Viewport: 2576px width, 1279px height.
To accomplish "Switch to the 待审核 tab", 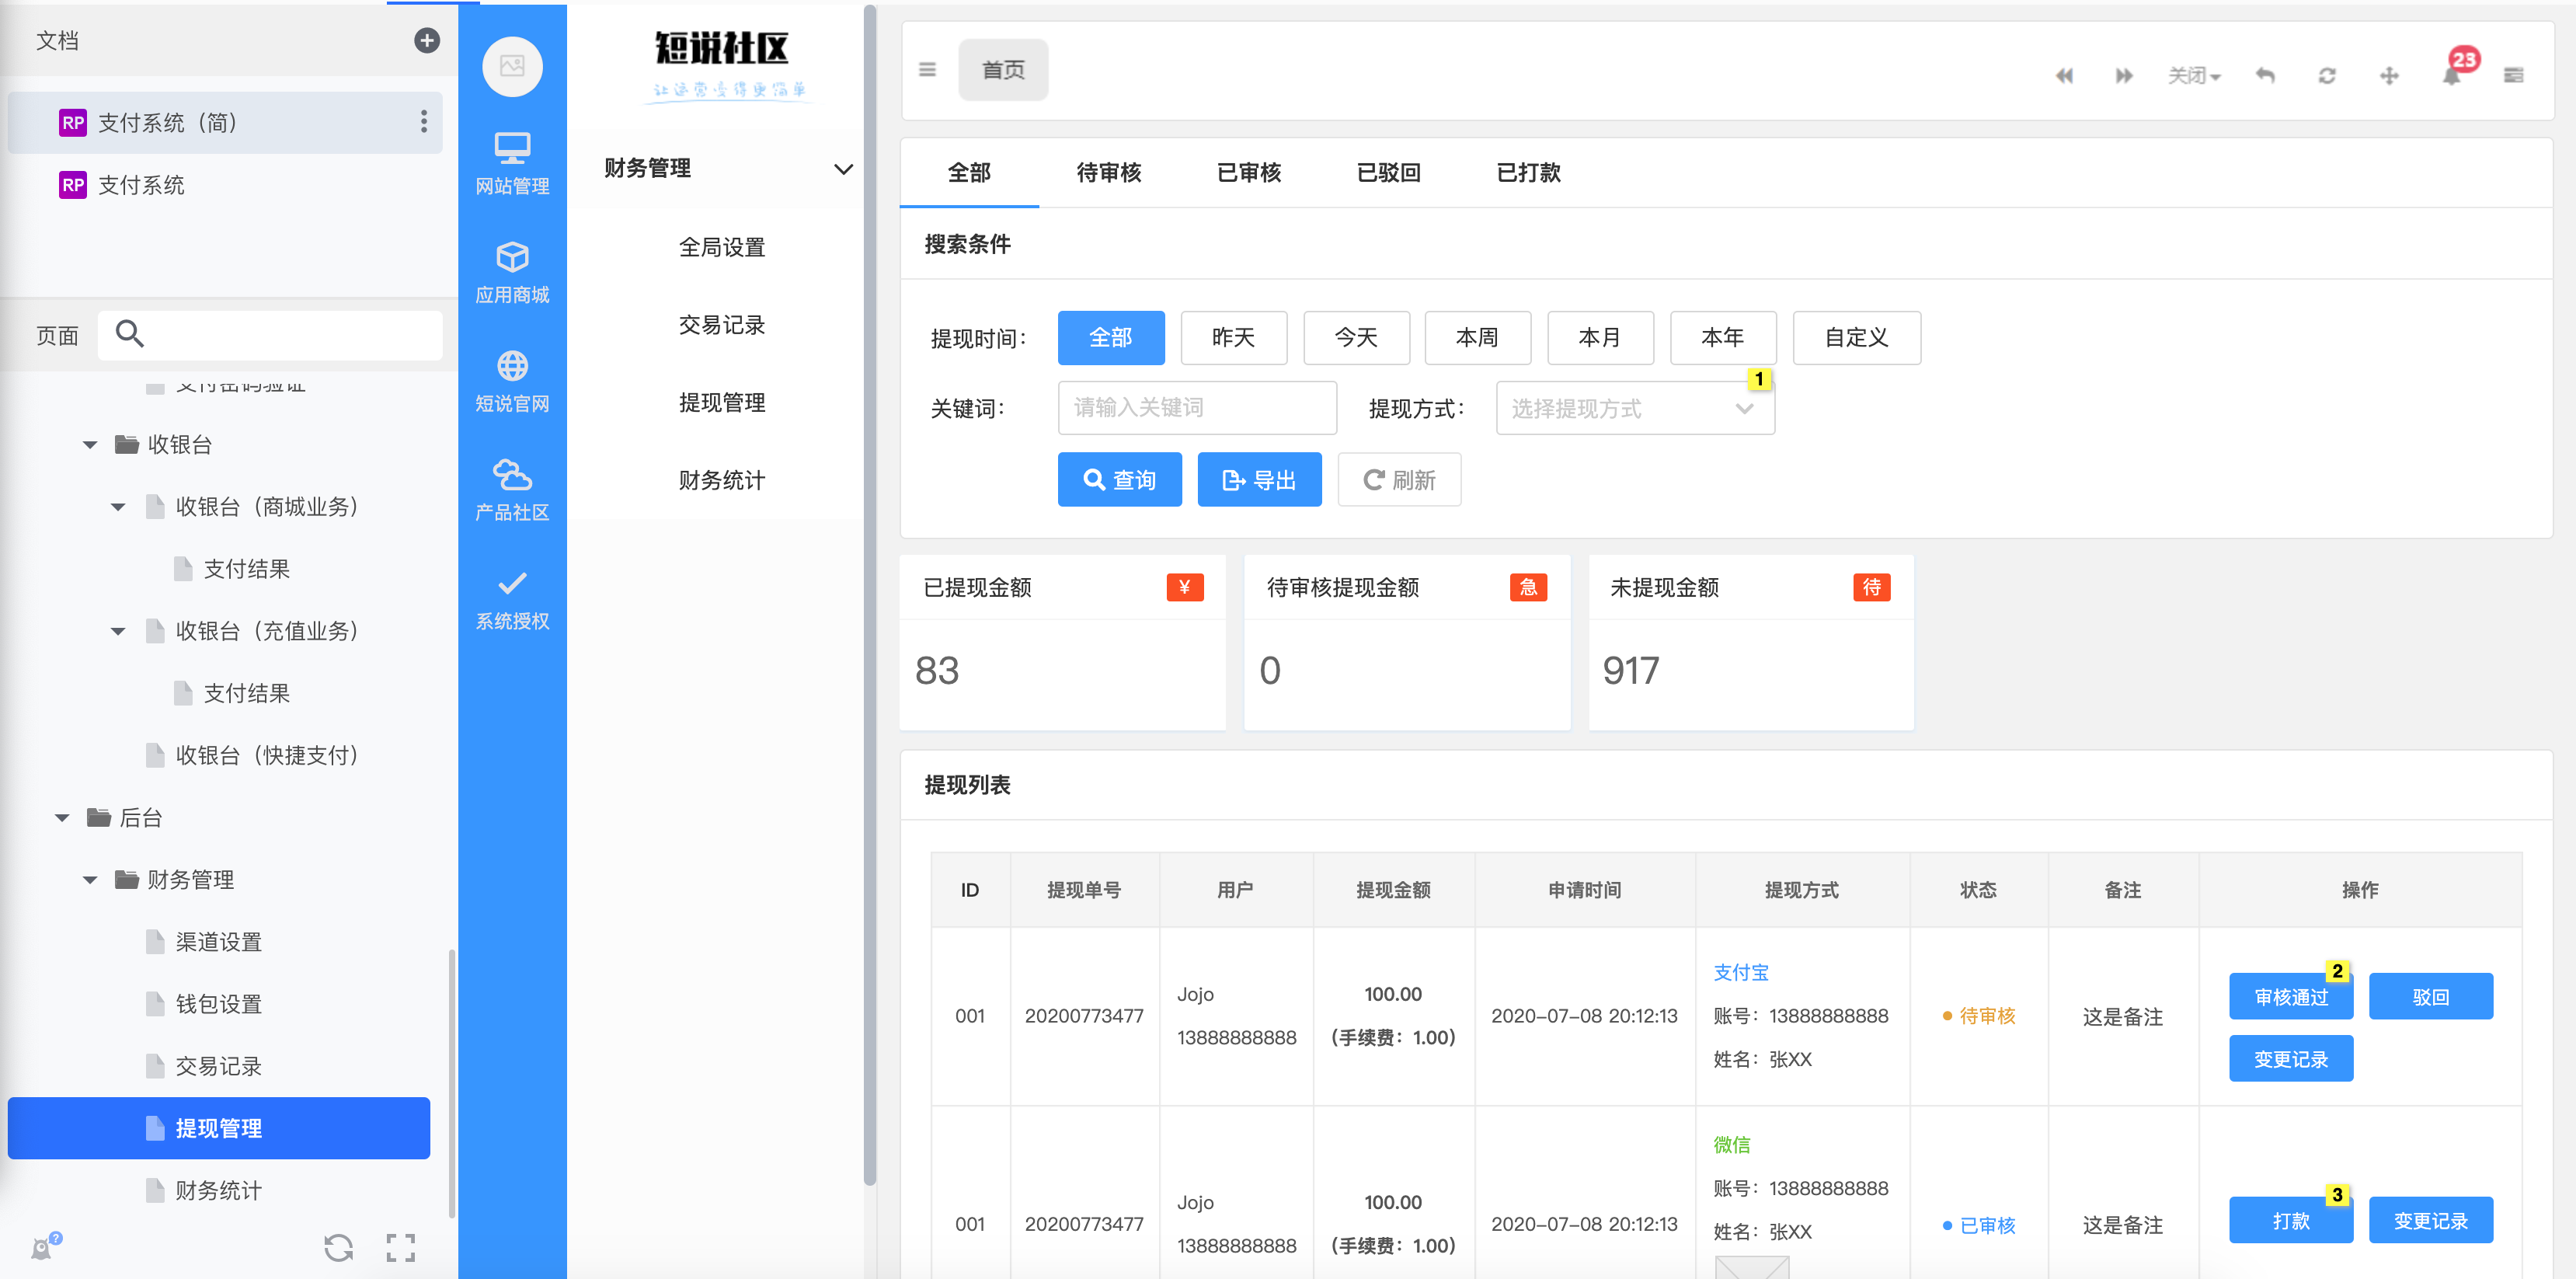I will coord(1109,172).
